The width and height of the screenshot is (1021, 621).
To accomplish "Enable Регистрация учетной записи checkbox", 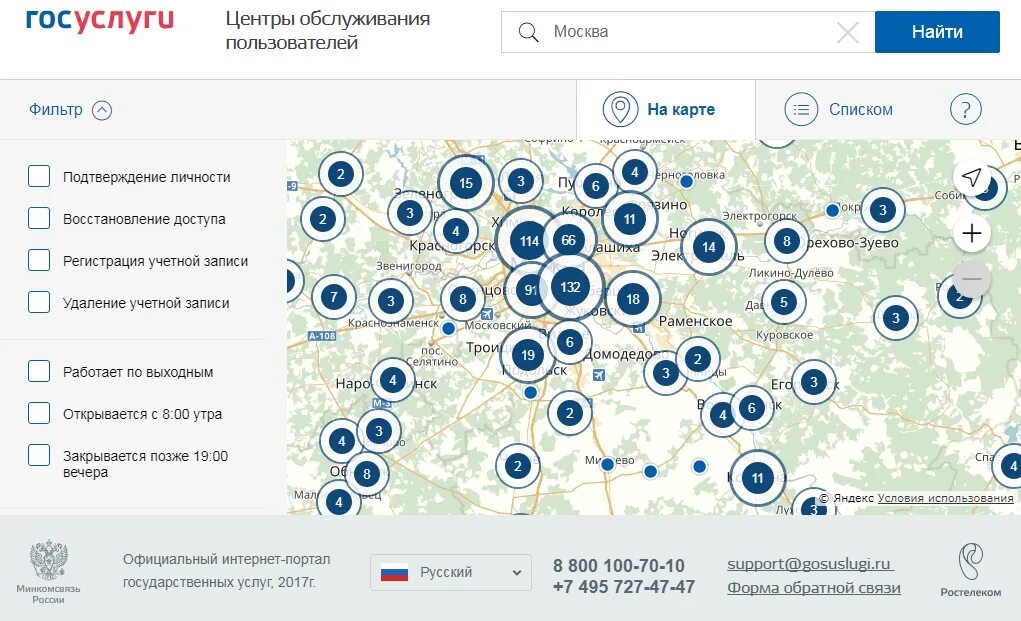I will point(39,260).
